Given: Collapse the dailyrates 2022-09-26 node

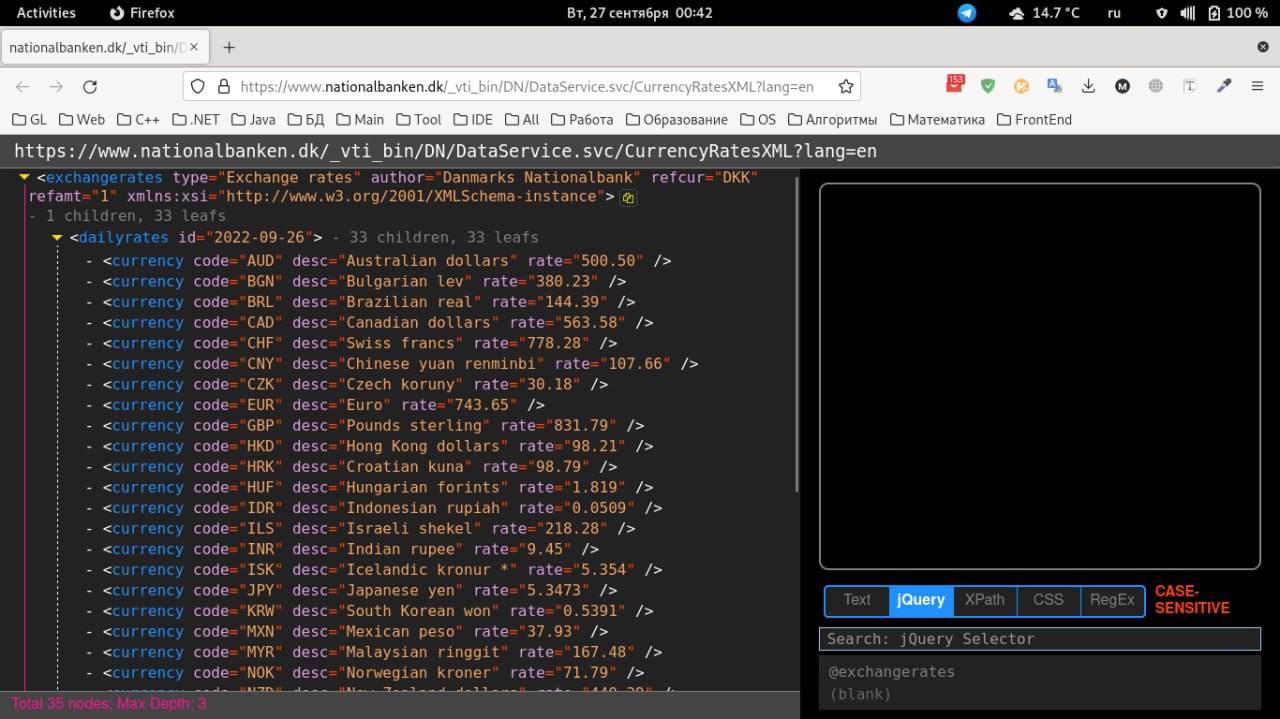Looking at the screenshot, I should coord(57,238).
